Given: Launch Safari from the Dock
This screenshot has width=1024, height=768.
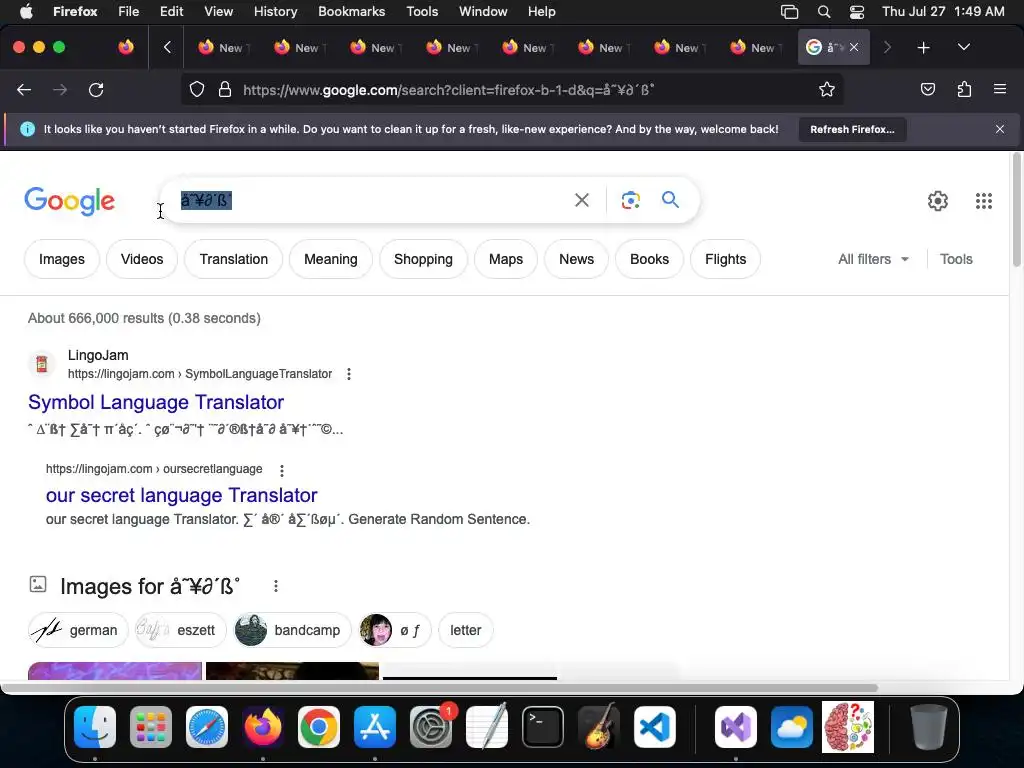Looking at the screenshot, I should [207, 727].
